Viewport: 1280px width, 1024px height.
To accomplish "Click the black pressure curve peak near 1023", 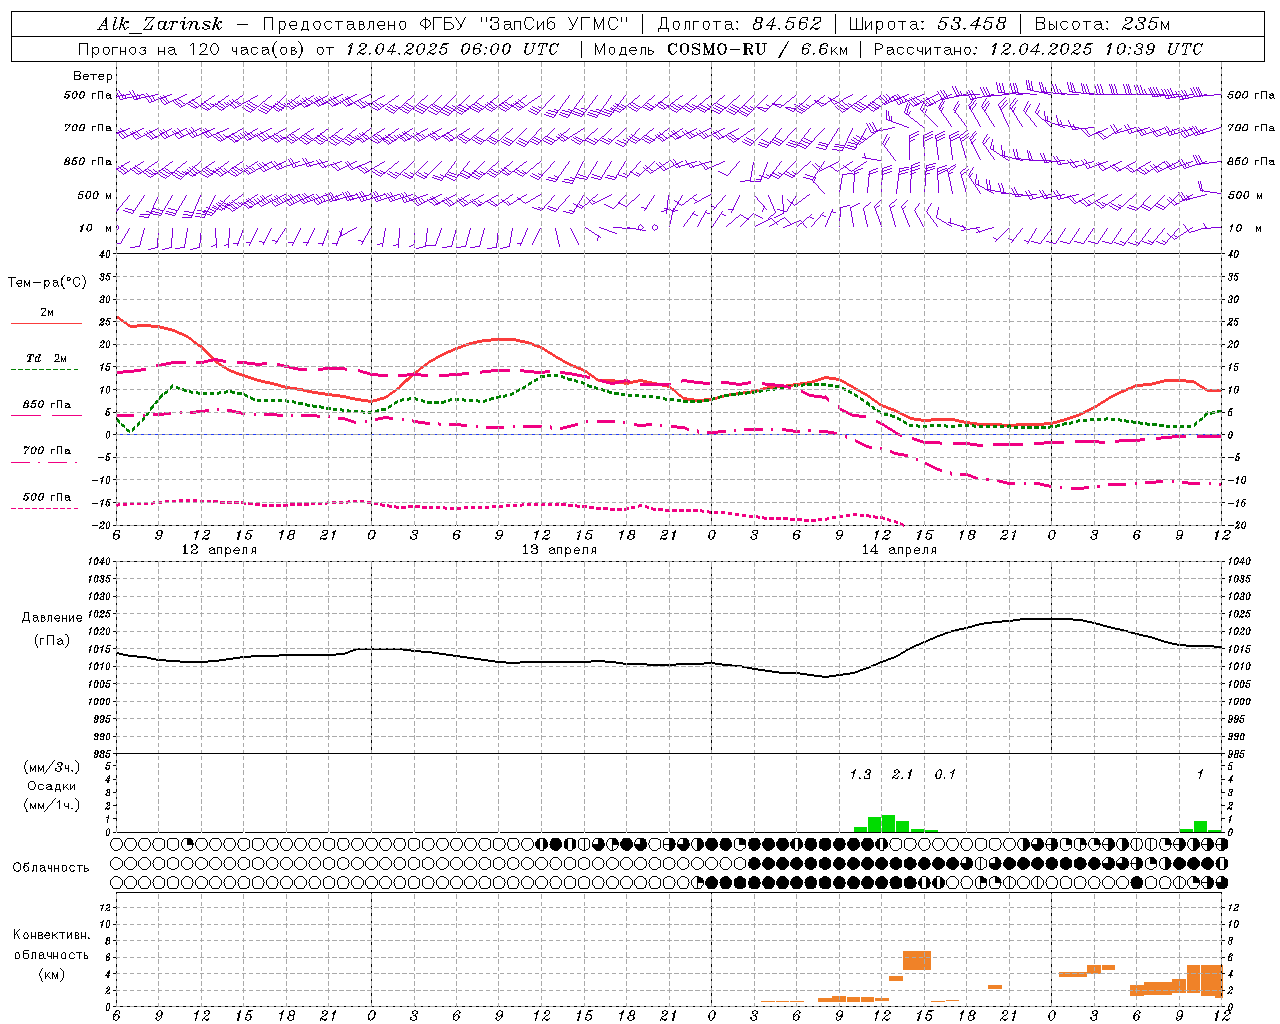I will pos(1052,618).
